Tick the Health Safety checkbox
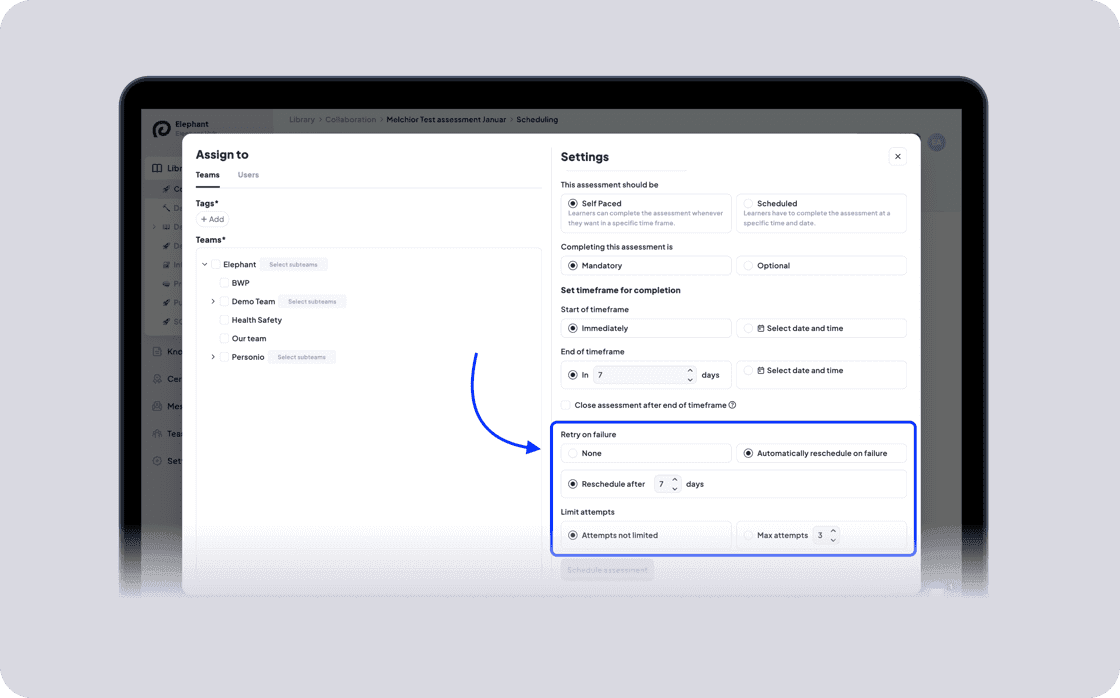 click(x=224, y=320)
